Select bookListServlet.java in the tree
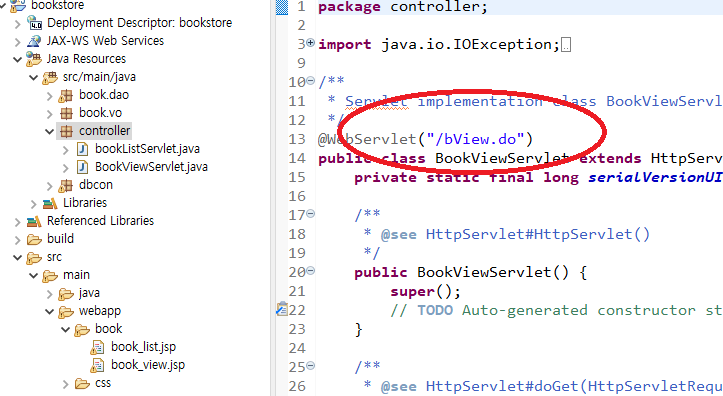 tap(148, 149)
